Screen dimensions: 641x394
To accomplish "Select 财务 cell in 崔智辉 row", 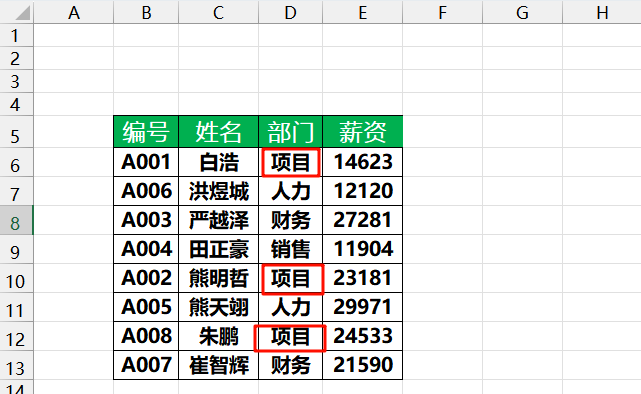I will (290, 365).
